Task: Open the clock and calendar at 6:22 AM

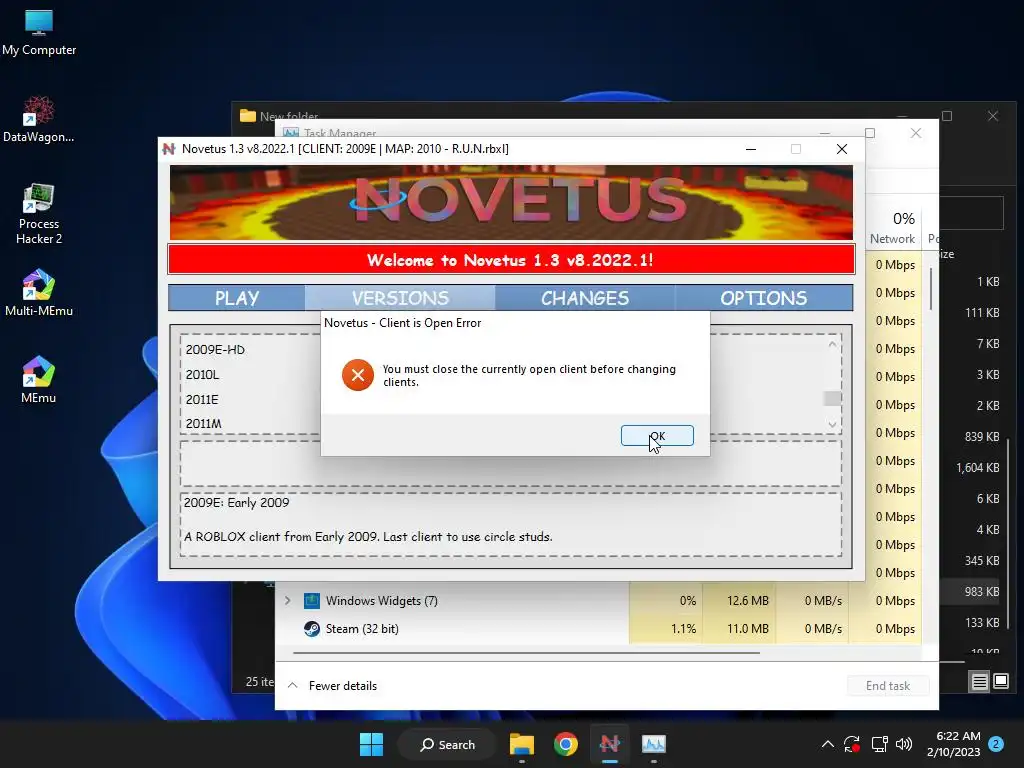Action: [953, 744]
